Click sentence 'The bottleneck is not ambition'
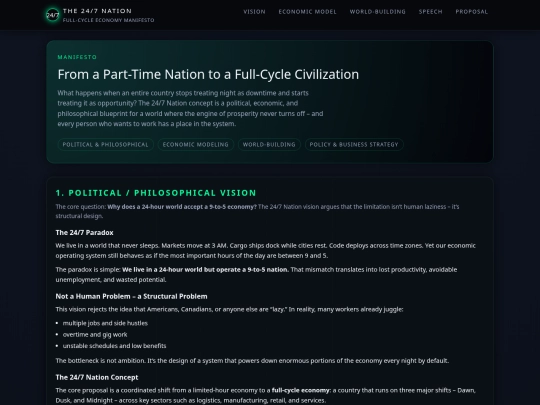 (252, 361)
